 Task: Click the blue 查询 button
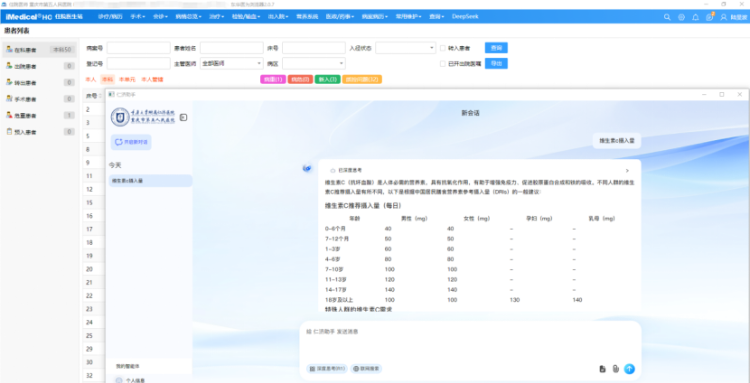[x=496, y=48]
